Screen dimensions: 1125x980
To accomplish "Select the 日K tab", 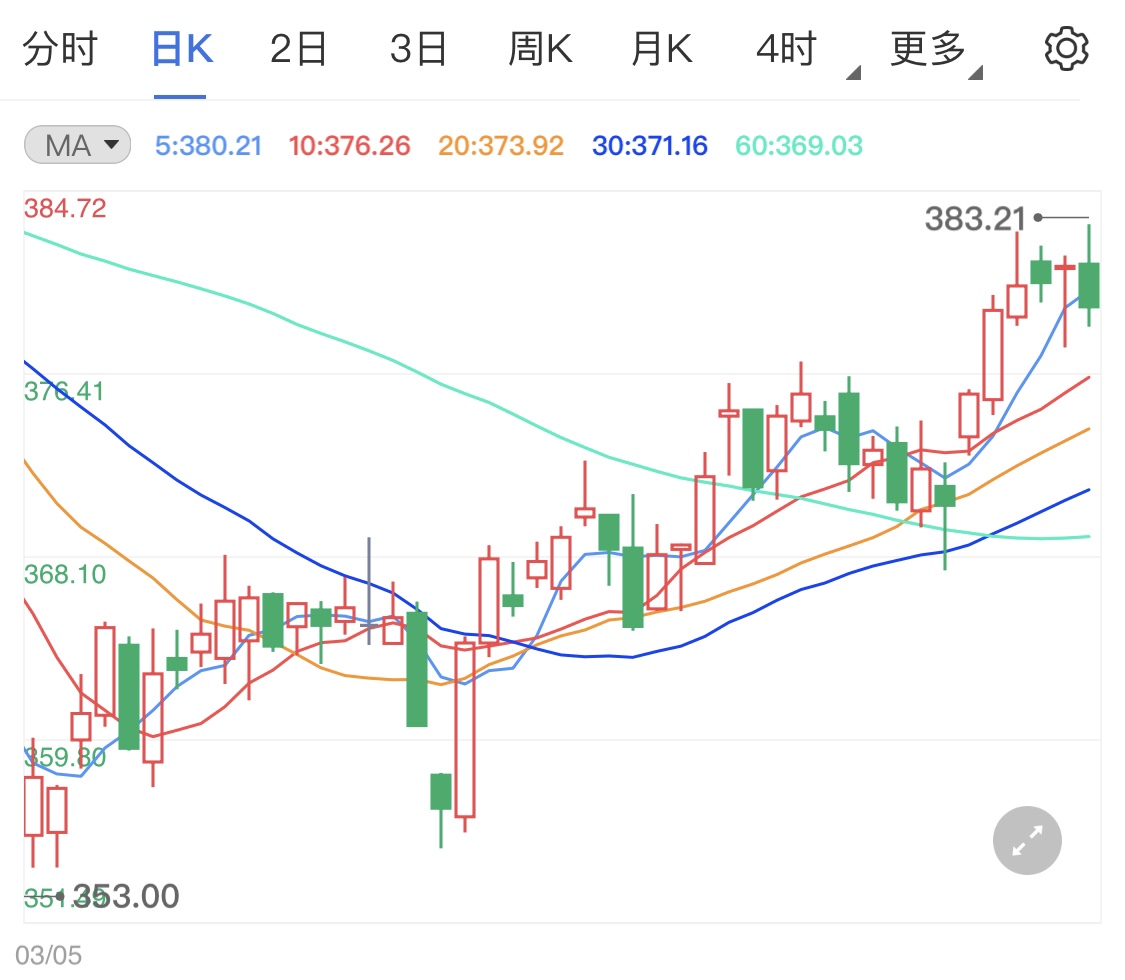I will [x=182, y=50].
